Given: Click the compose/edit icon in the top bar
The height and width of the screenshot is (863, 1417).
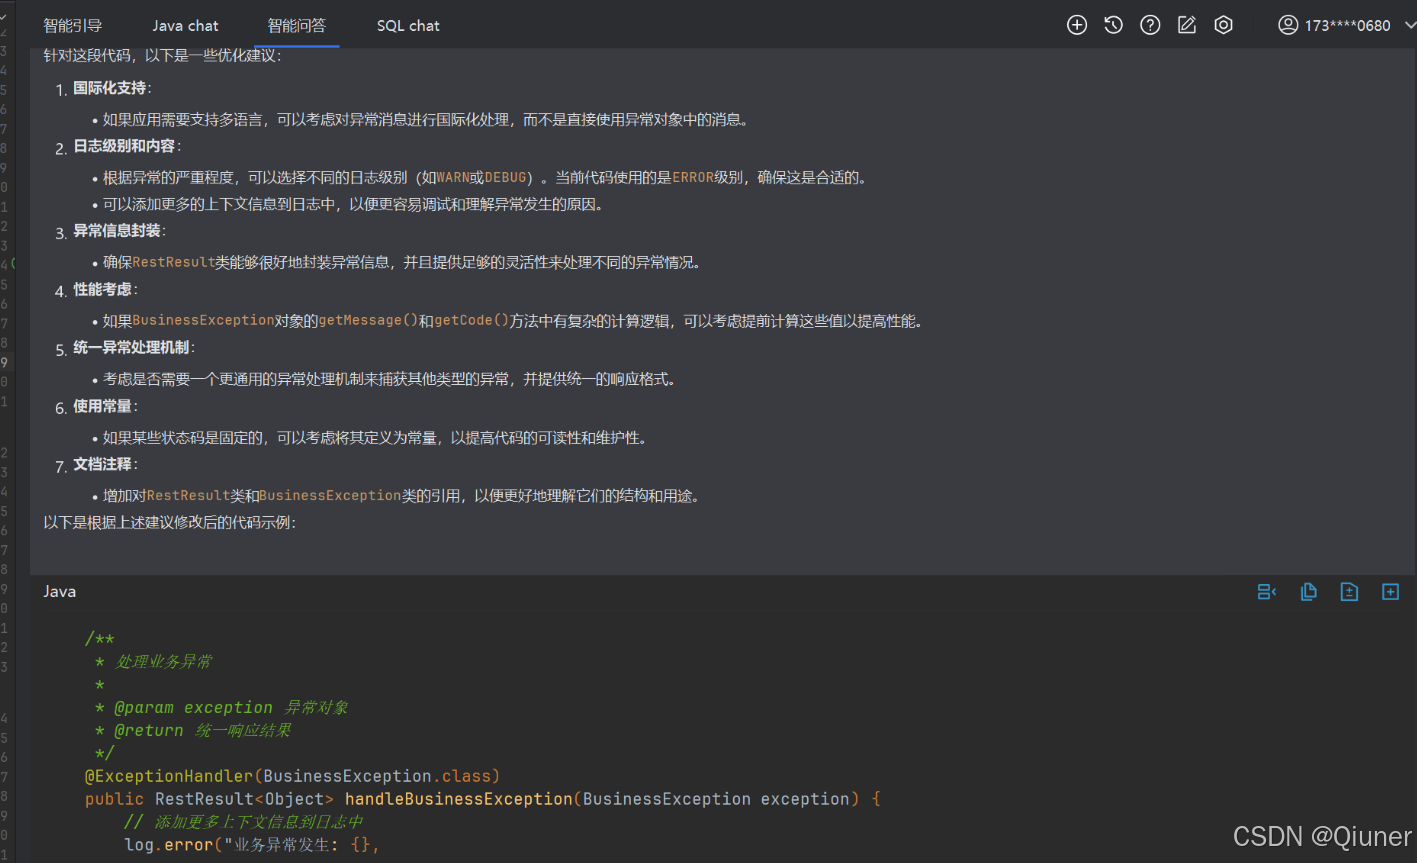Looking at the screenshot, I should coord(1187,25).
